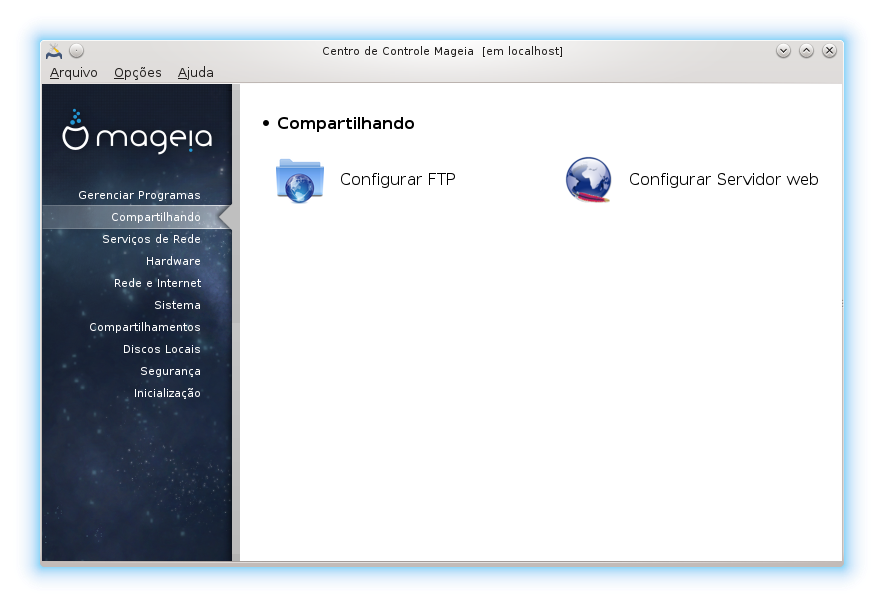Image resolution: width=884 pixels, height=607 pixels.
Task: Open the Configurar FTP folder-globe icon
Action: point(299,180)
